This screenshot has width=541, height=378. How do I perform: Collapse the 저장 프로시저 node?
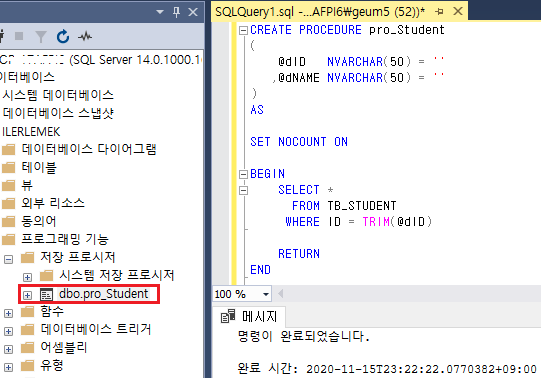click(8, 259)
